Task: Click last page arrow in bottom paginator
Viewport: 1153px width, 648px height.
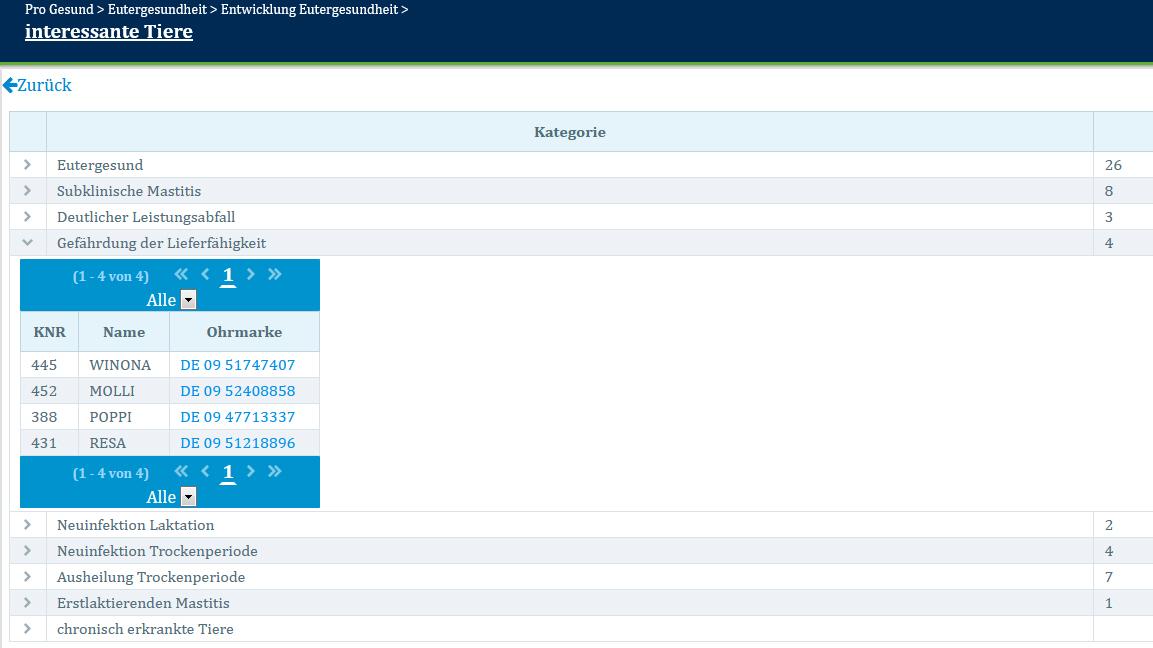Action: pos(275,472)
